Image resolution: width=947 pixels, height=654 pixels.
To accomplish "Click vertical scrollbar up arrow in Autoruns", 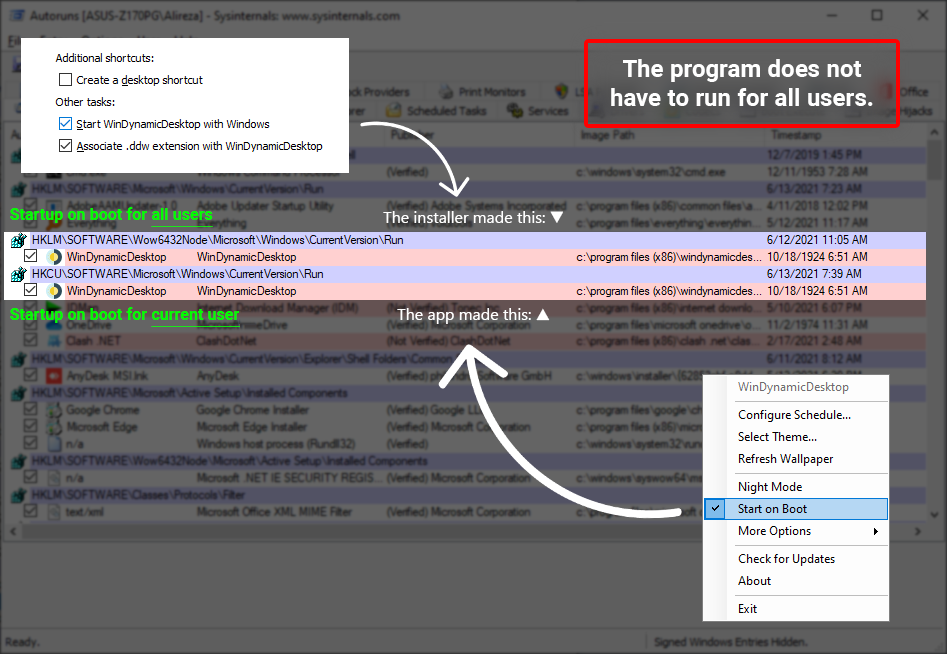I will point(934,133).
